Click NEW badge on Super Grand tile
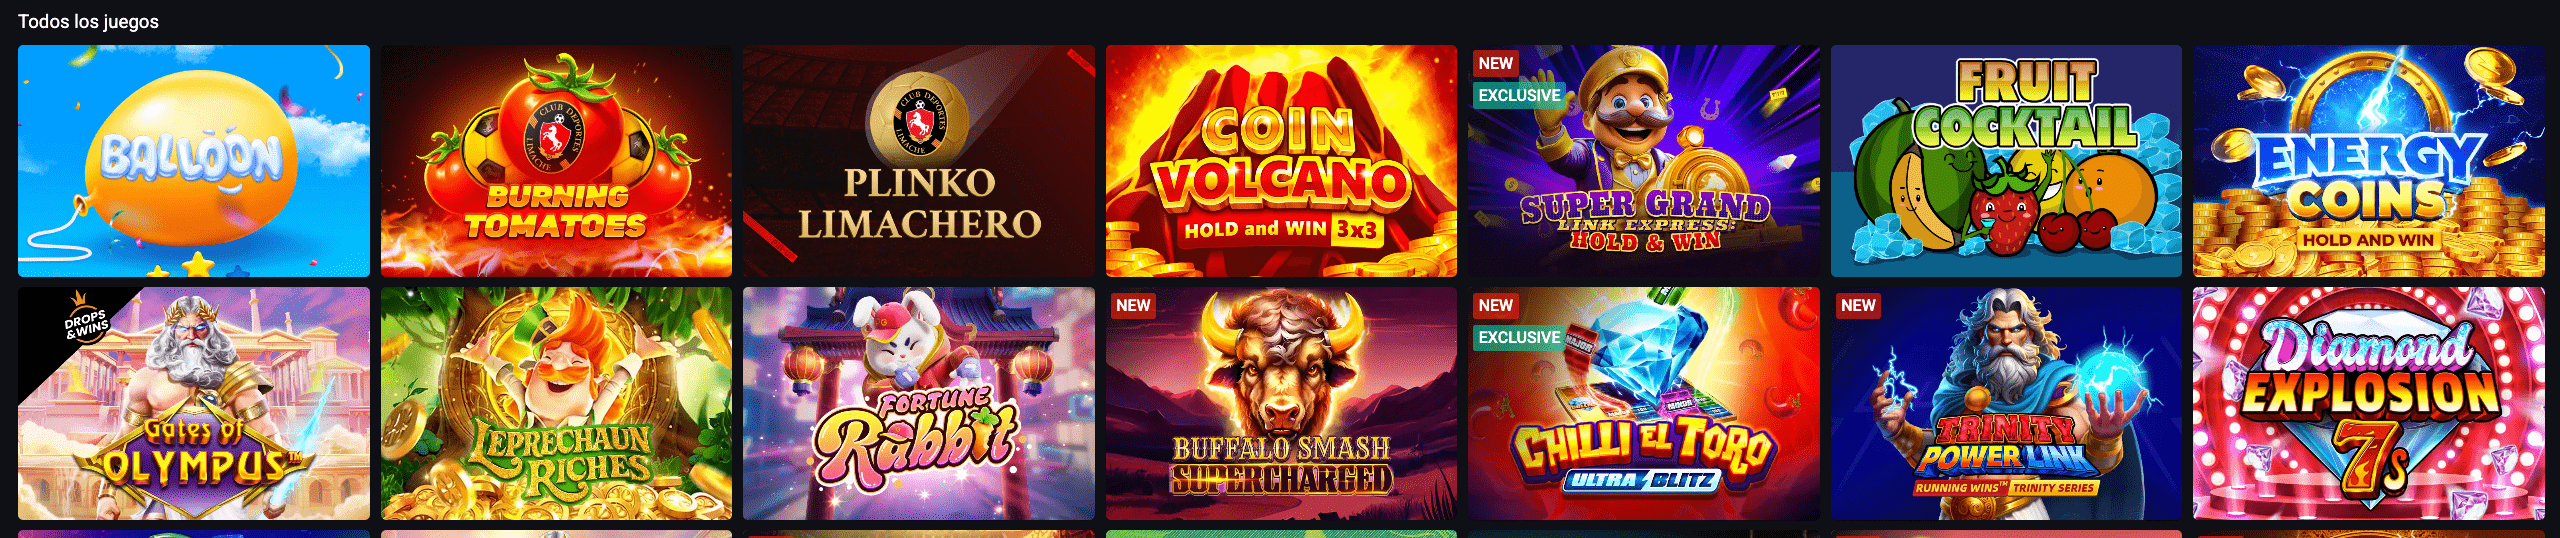This screenshot has height=538, width=2560. click(x=1495, y=63)
